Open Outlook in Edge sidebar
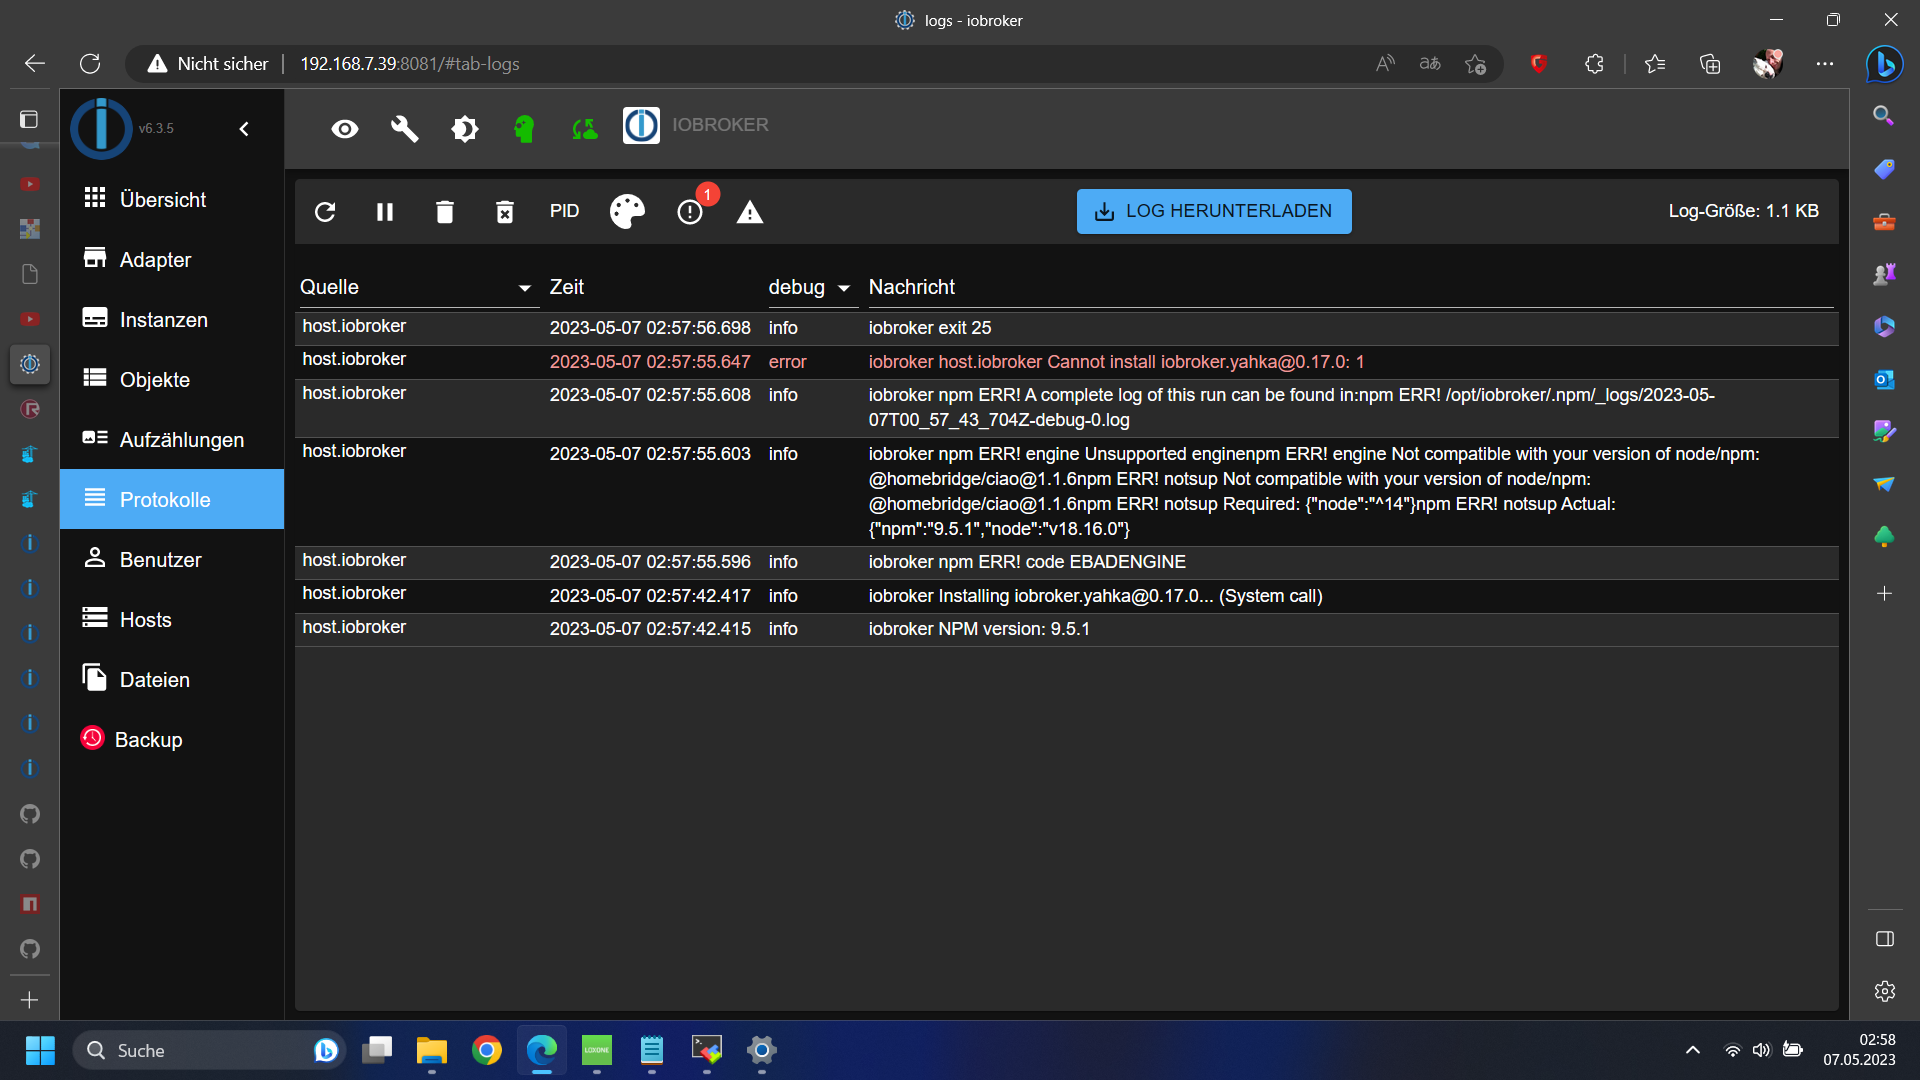Screen dimensions: 1920x1080 tap(1884, 380)
